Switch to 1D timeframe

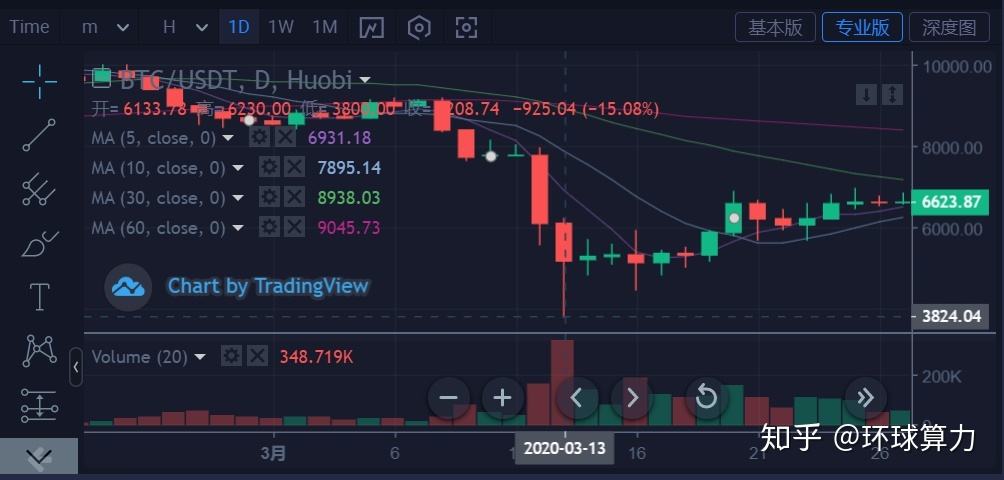(x=239, y=27)
